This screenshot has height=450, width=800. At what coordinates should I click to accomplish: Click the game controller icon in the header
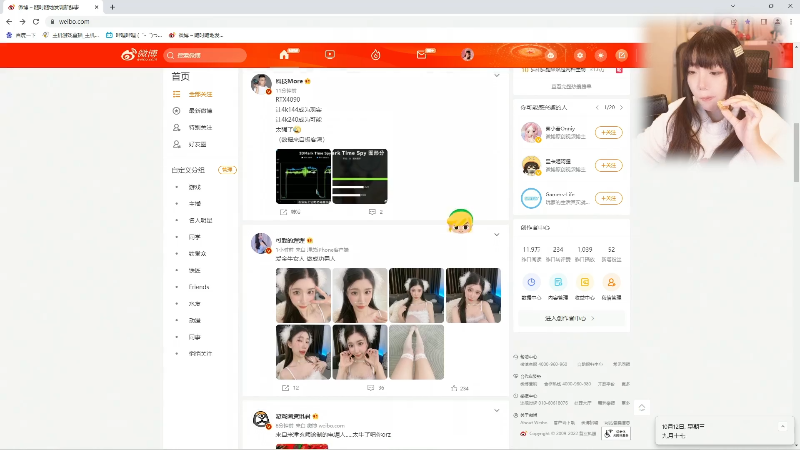click(x=551, y=55)
